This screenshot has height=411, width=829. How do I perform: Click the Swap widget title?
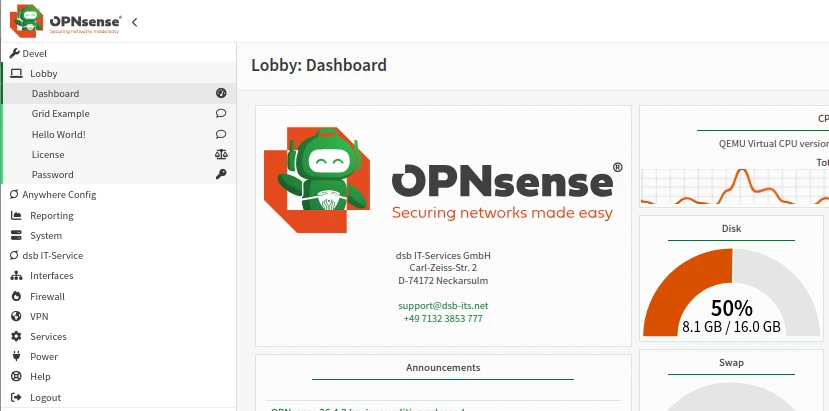pos(731,363)
